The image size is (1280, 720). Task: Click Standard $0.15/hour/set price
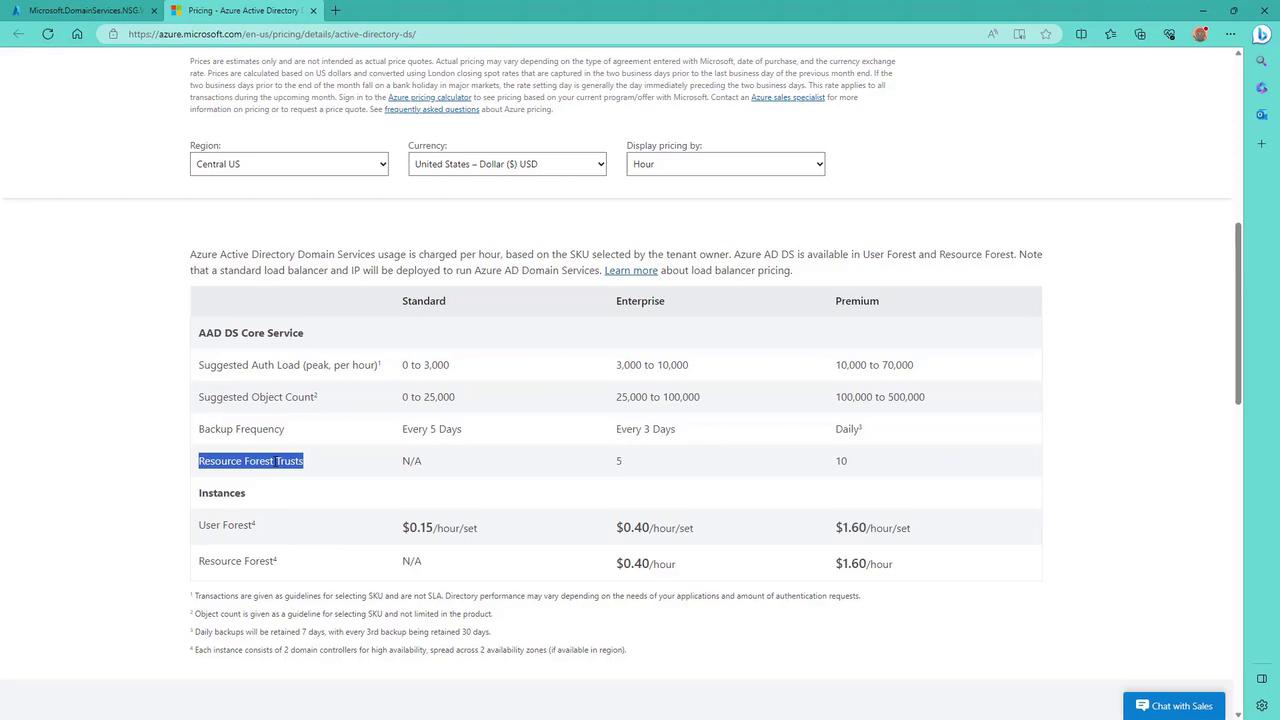[x=440, y=528]
